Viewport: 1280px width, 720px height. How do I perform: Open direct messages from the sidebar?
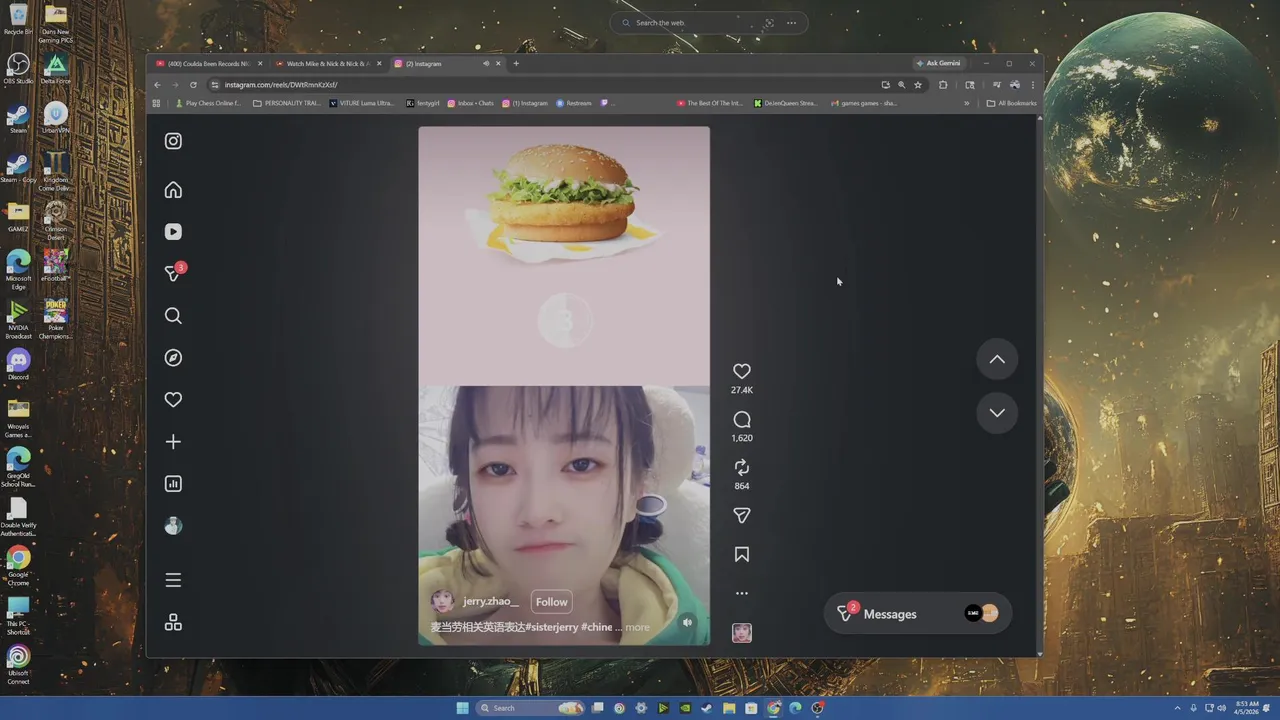[174, 273]
